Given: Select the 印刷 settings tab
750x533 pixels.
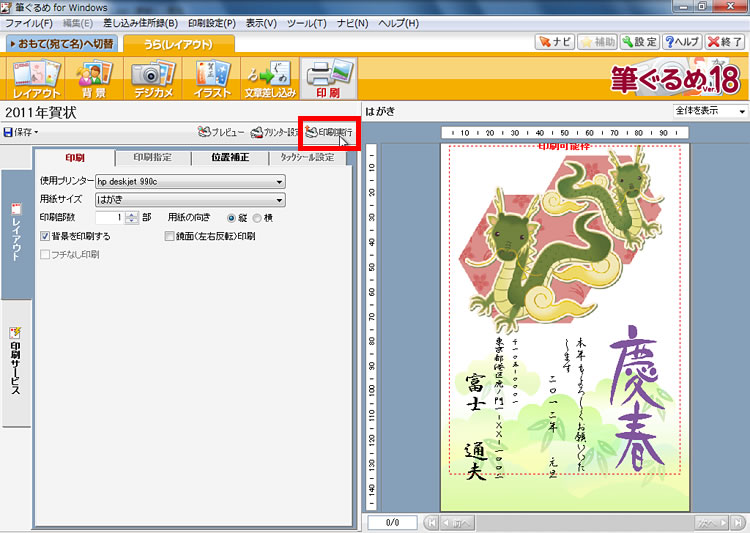Looking at the screenshot, I should (x=75, y=157).
